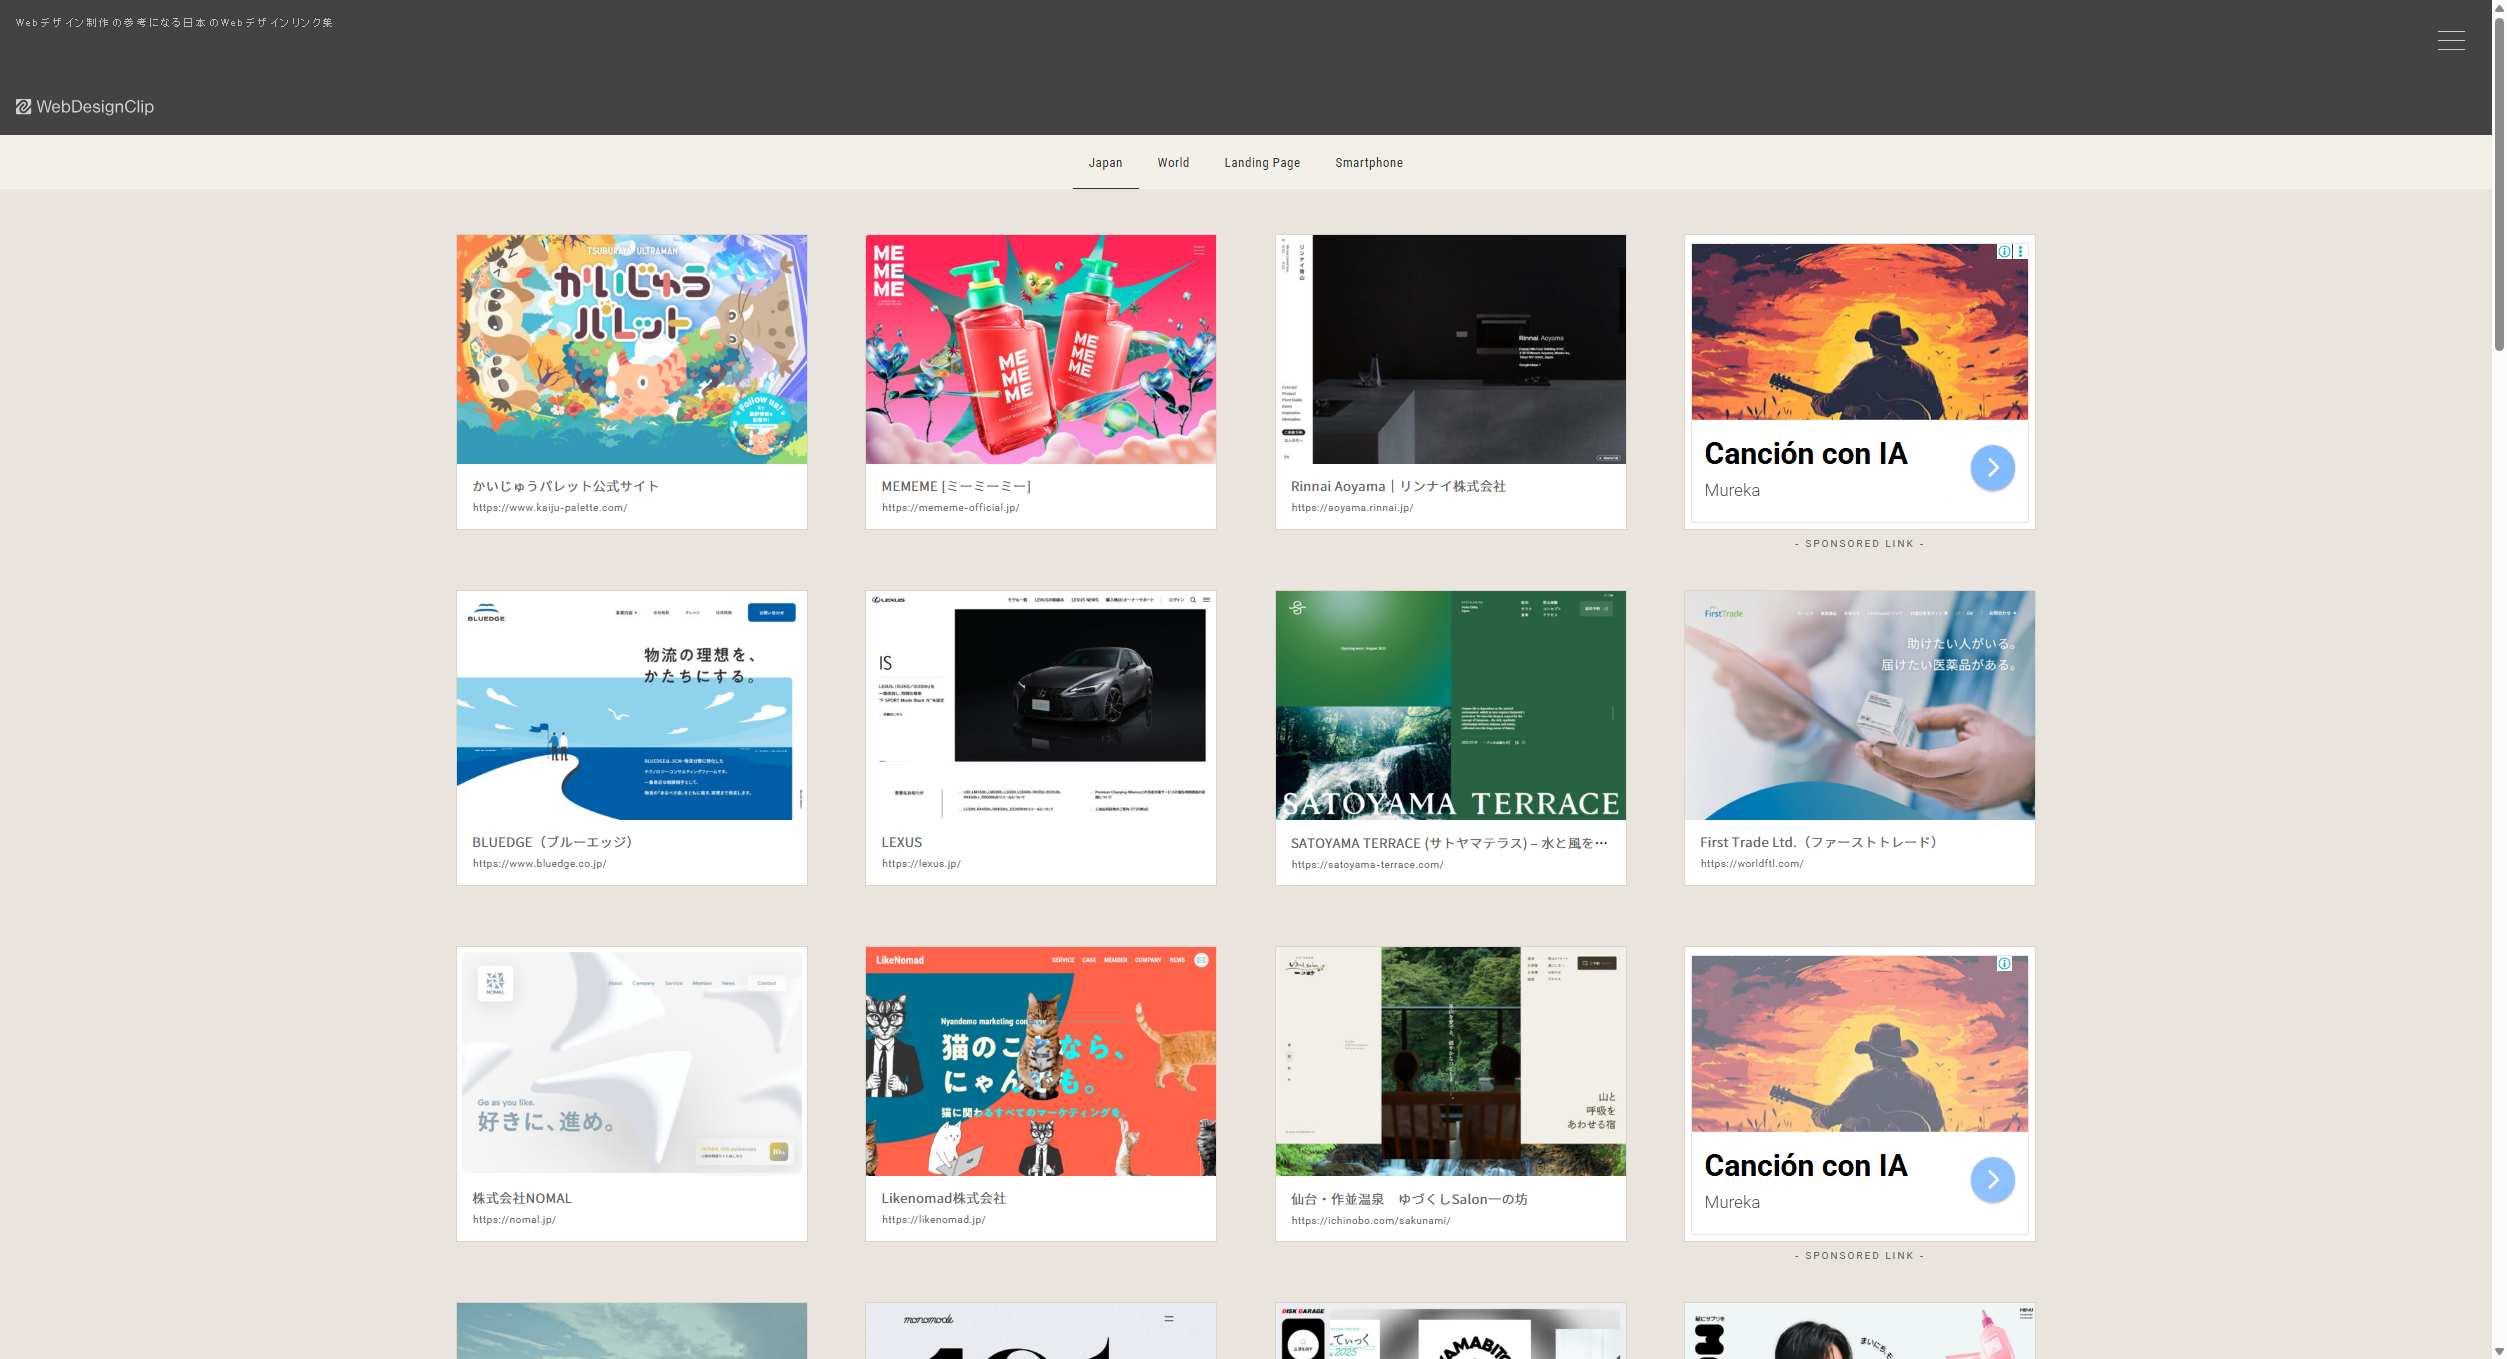The width and height of the screenshot is (2507, 1359).
Task: Click the https://lexus.jp/ URL
Action: [921, 864]
